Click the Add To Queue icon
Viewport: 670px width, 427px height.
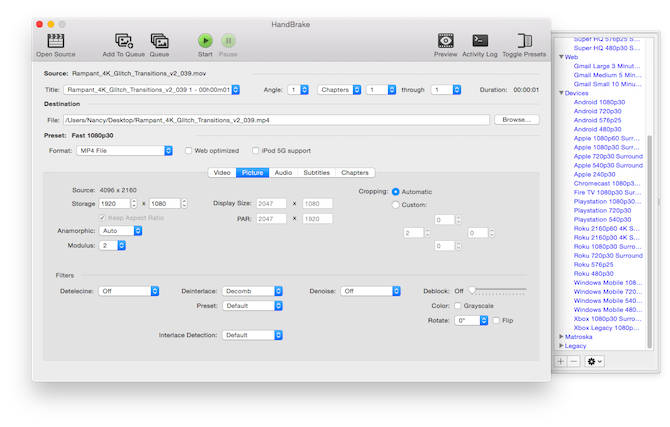coord(124,41)
